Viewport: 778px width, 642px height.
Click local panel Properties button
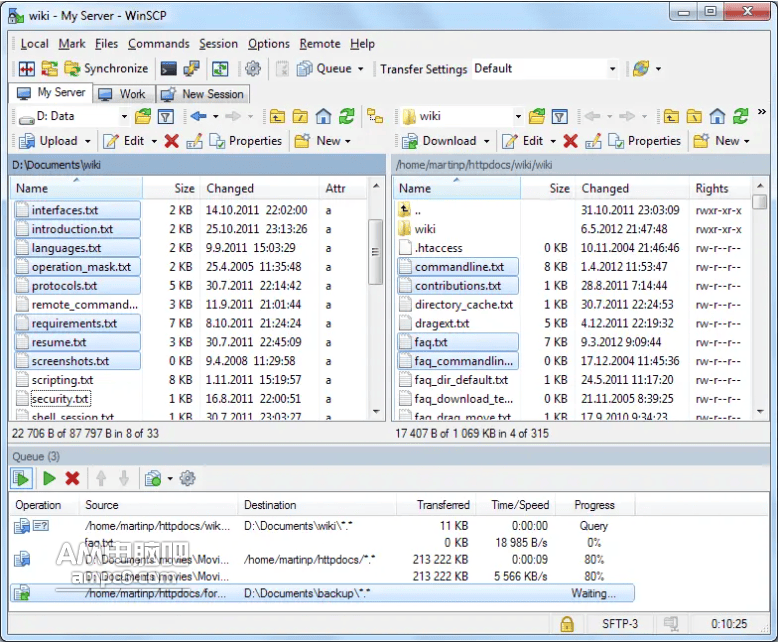coord(245,141)
